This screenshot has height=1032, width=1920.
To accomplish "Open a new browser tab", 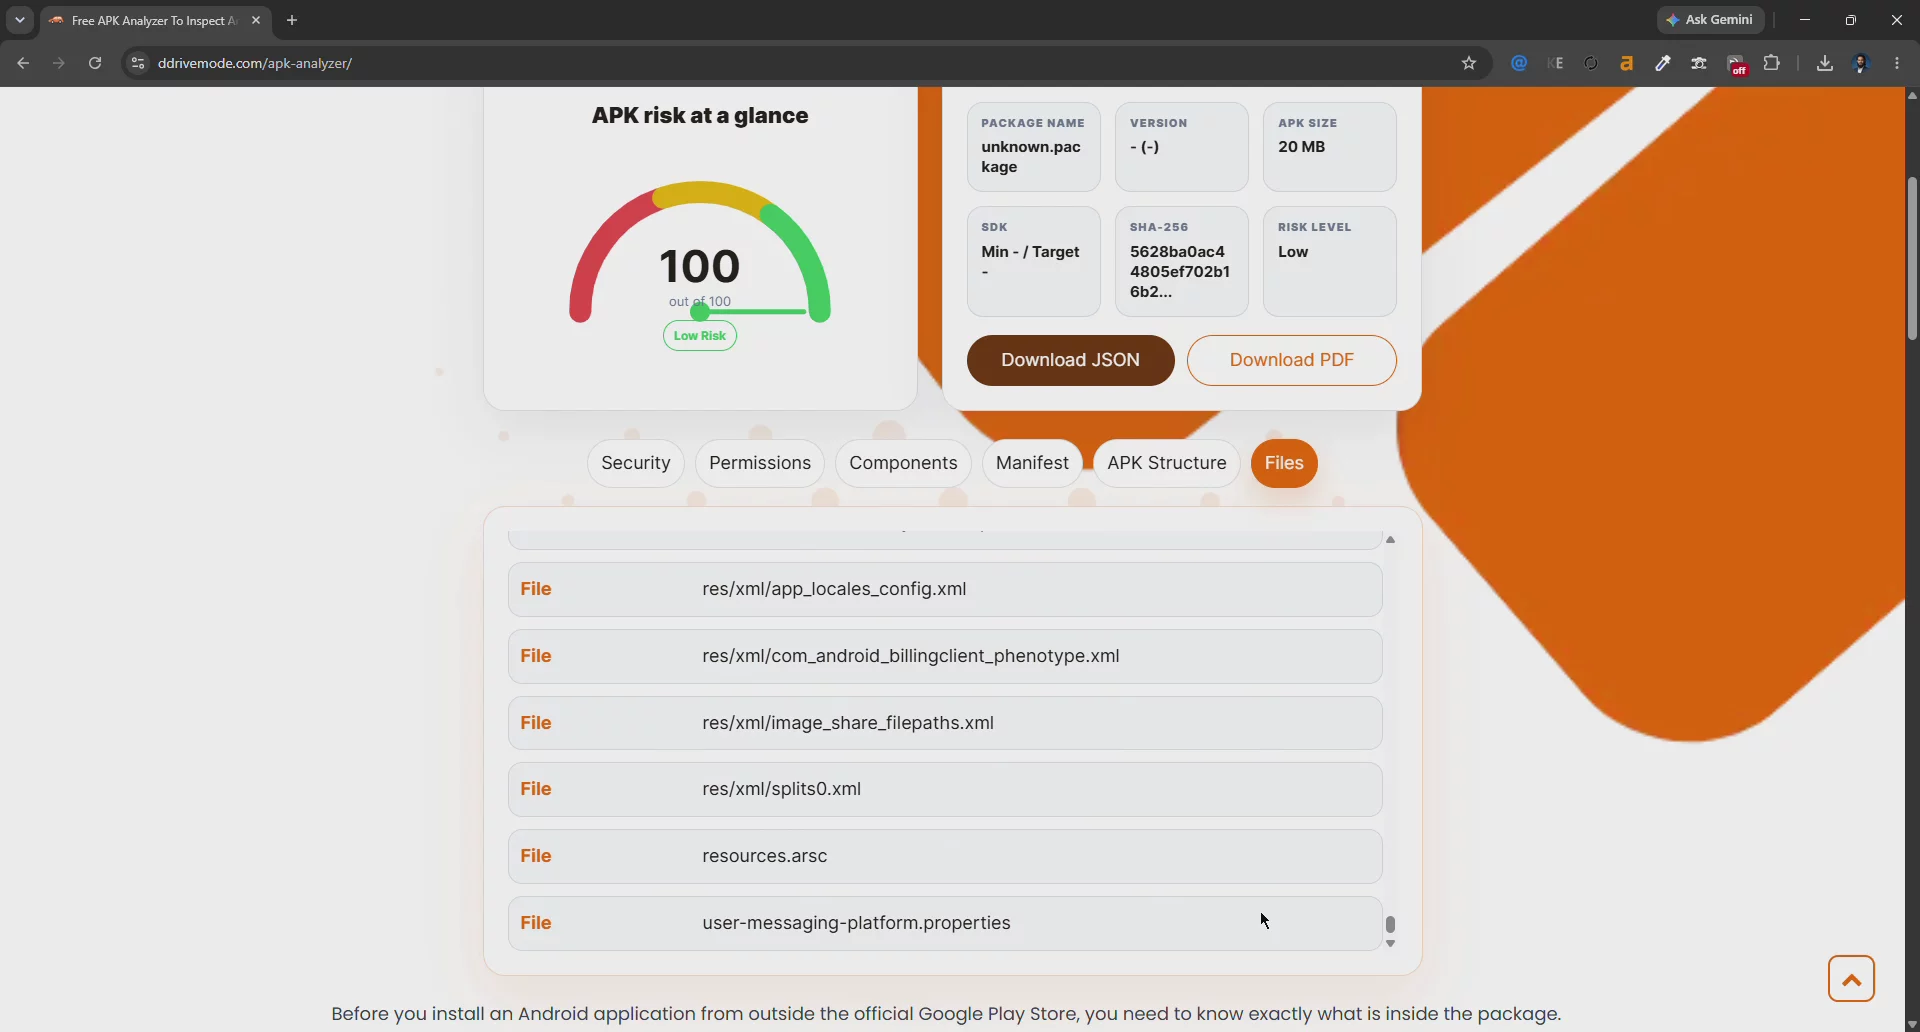I will 292,20.
